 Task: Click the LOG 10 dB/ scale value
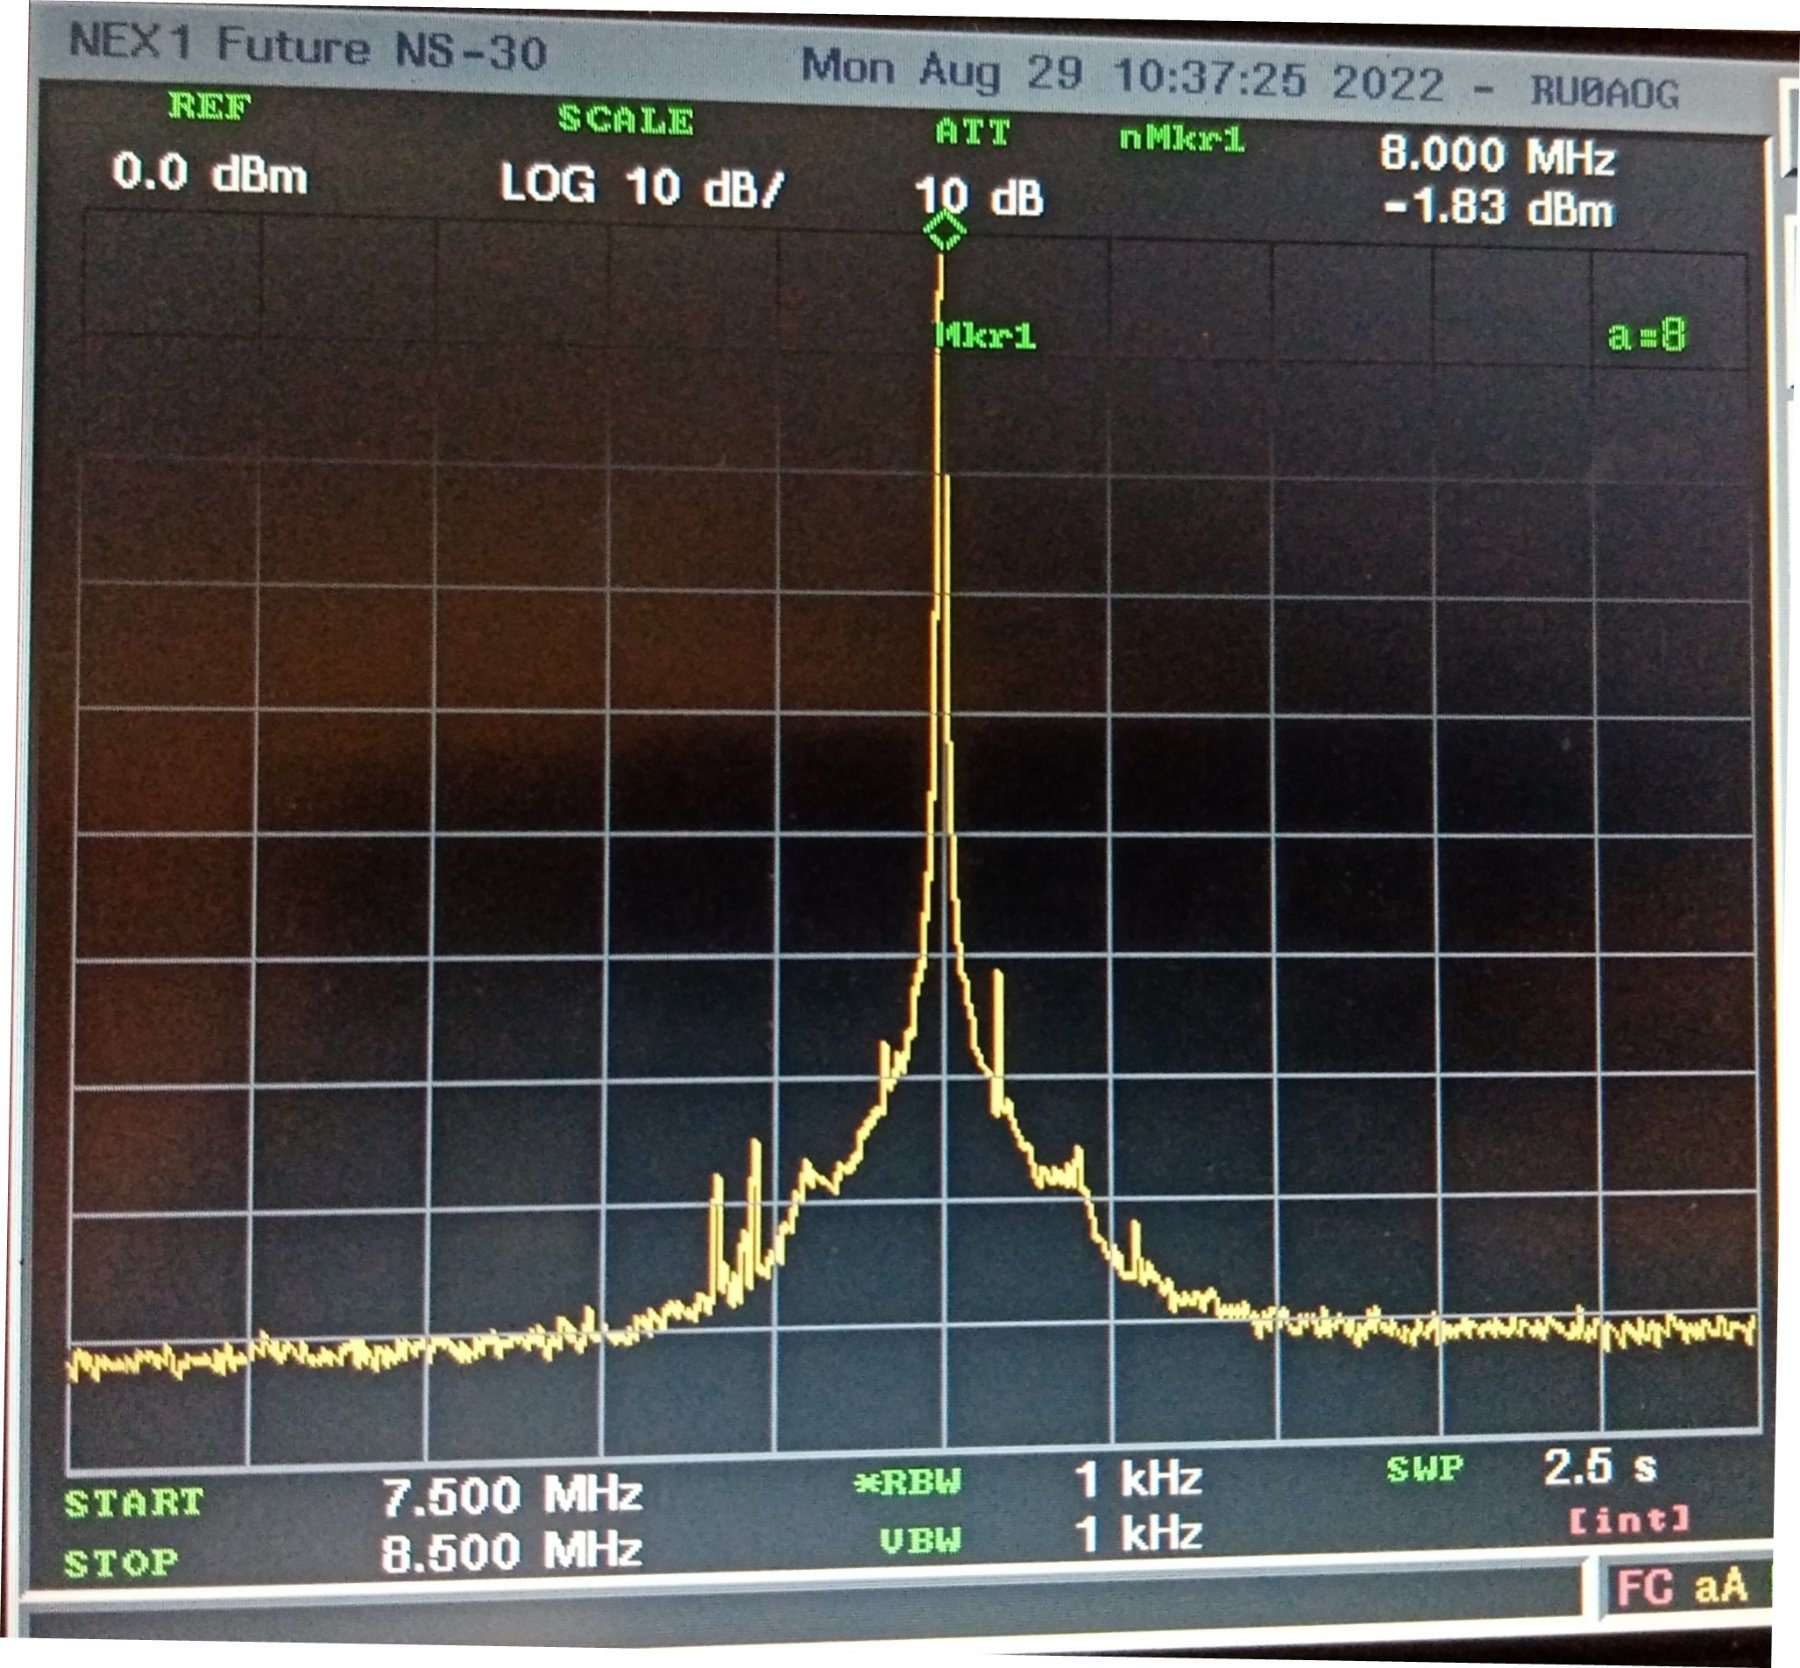click(642, 186)
